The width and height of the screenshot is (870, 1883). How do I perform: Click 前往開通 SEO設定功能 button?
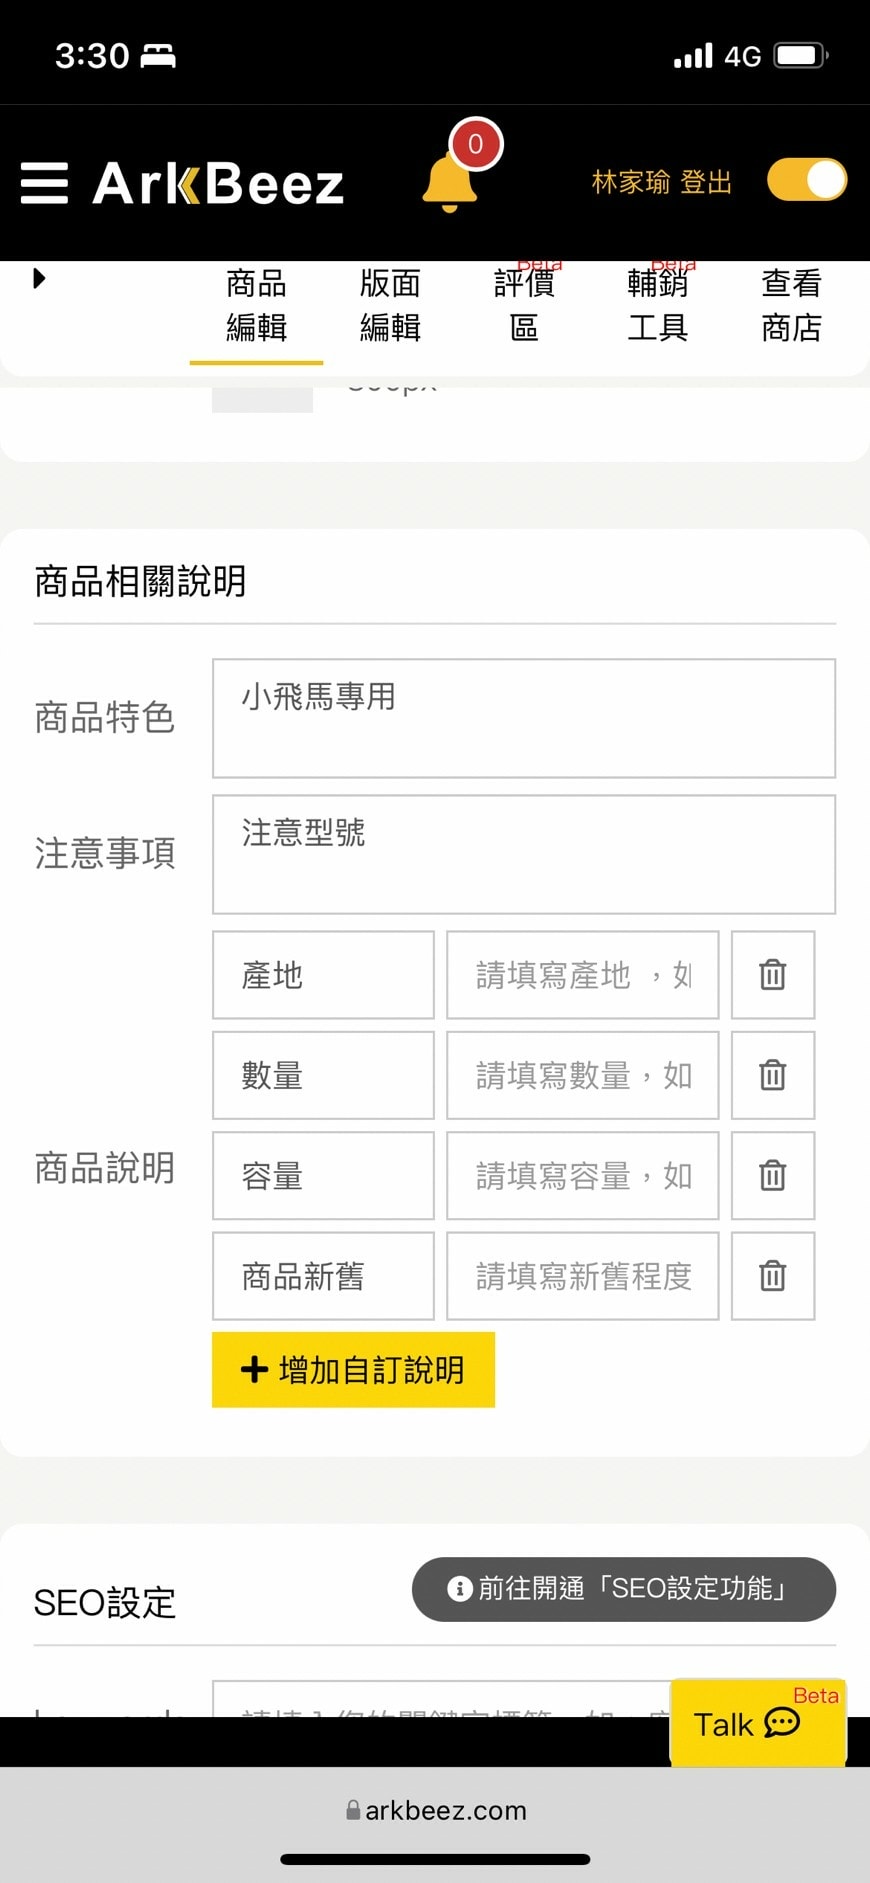(x=624, y=1589)
